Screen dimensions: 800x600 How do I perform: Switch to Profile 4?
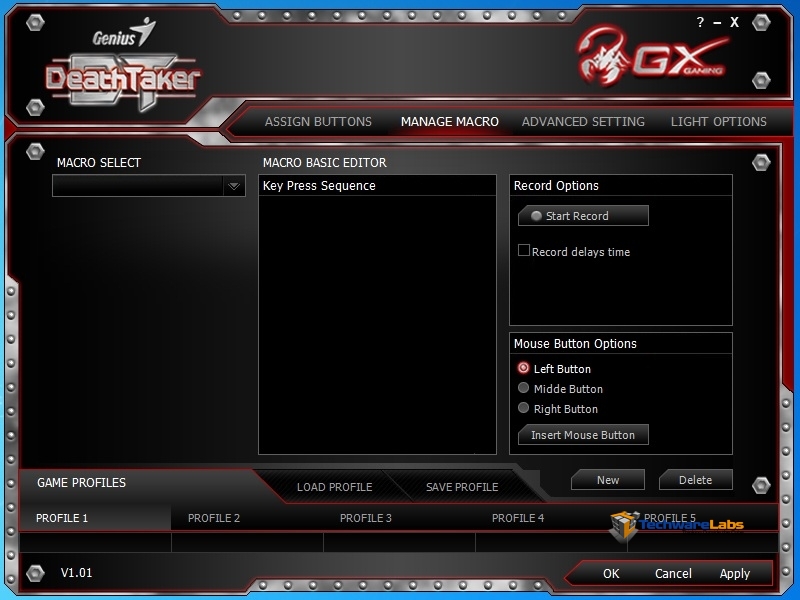coord(518,518)
